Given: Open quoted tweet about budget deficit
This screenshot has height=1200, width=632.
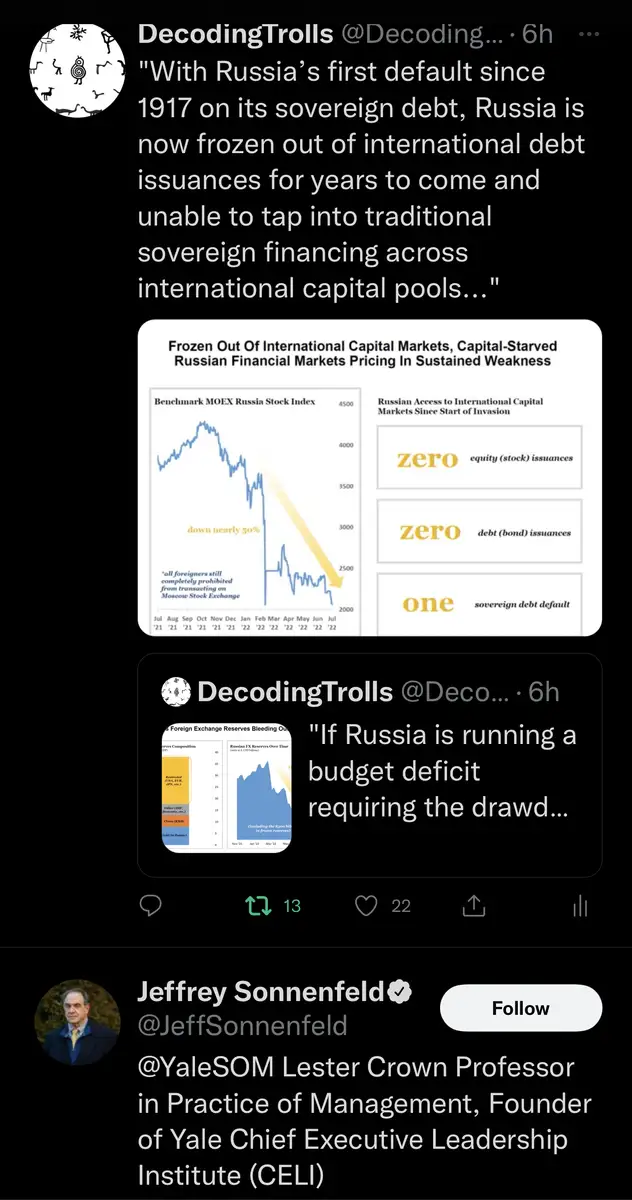Looking at the screenshot, I should (440, 770).
